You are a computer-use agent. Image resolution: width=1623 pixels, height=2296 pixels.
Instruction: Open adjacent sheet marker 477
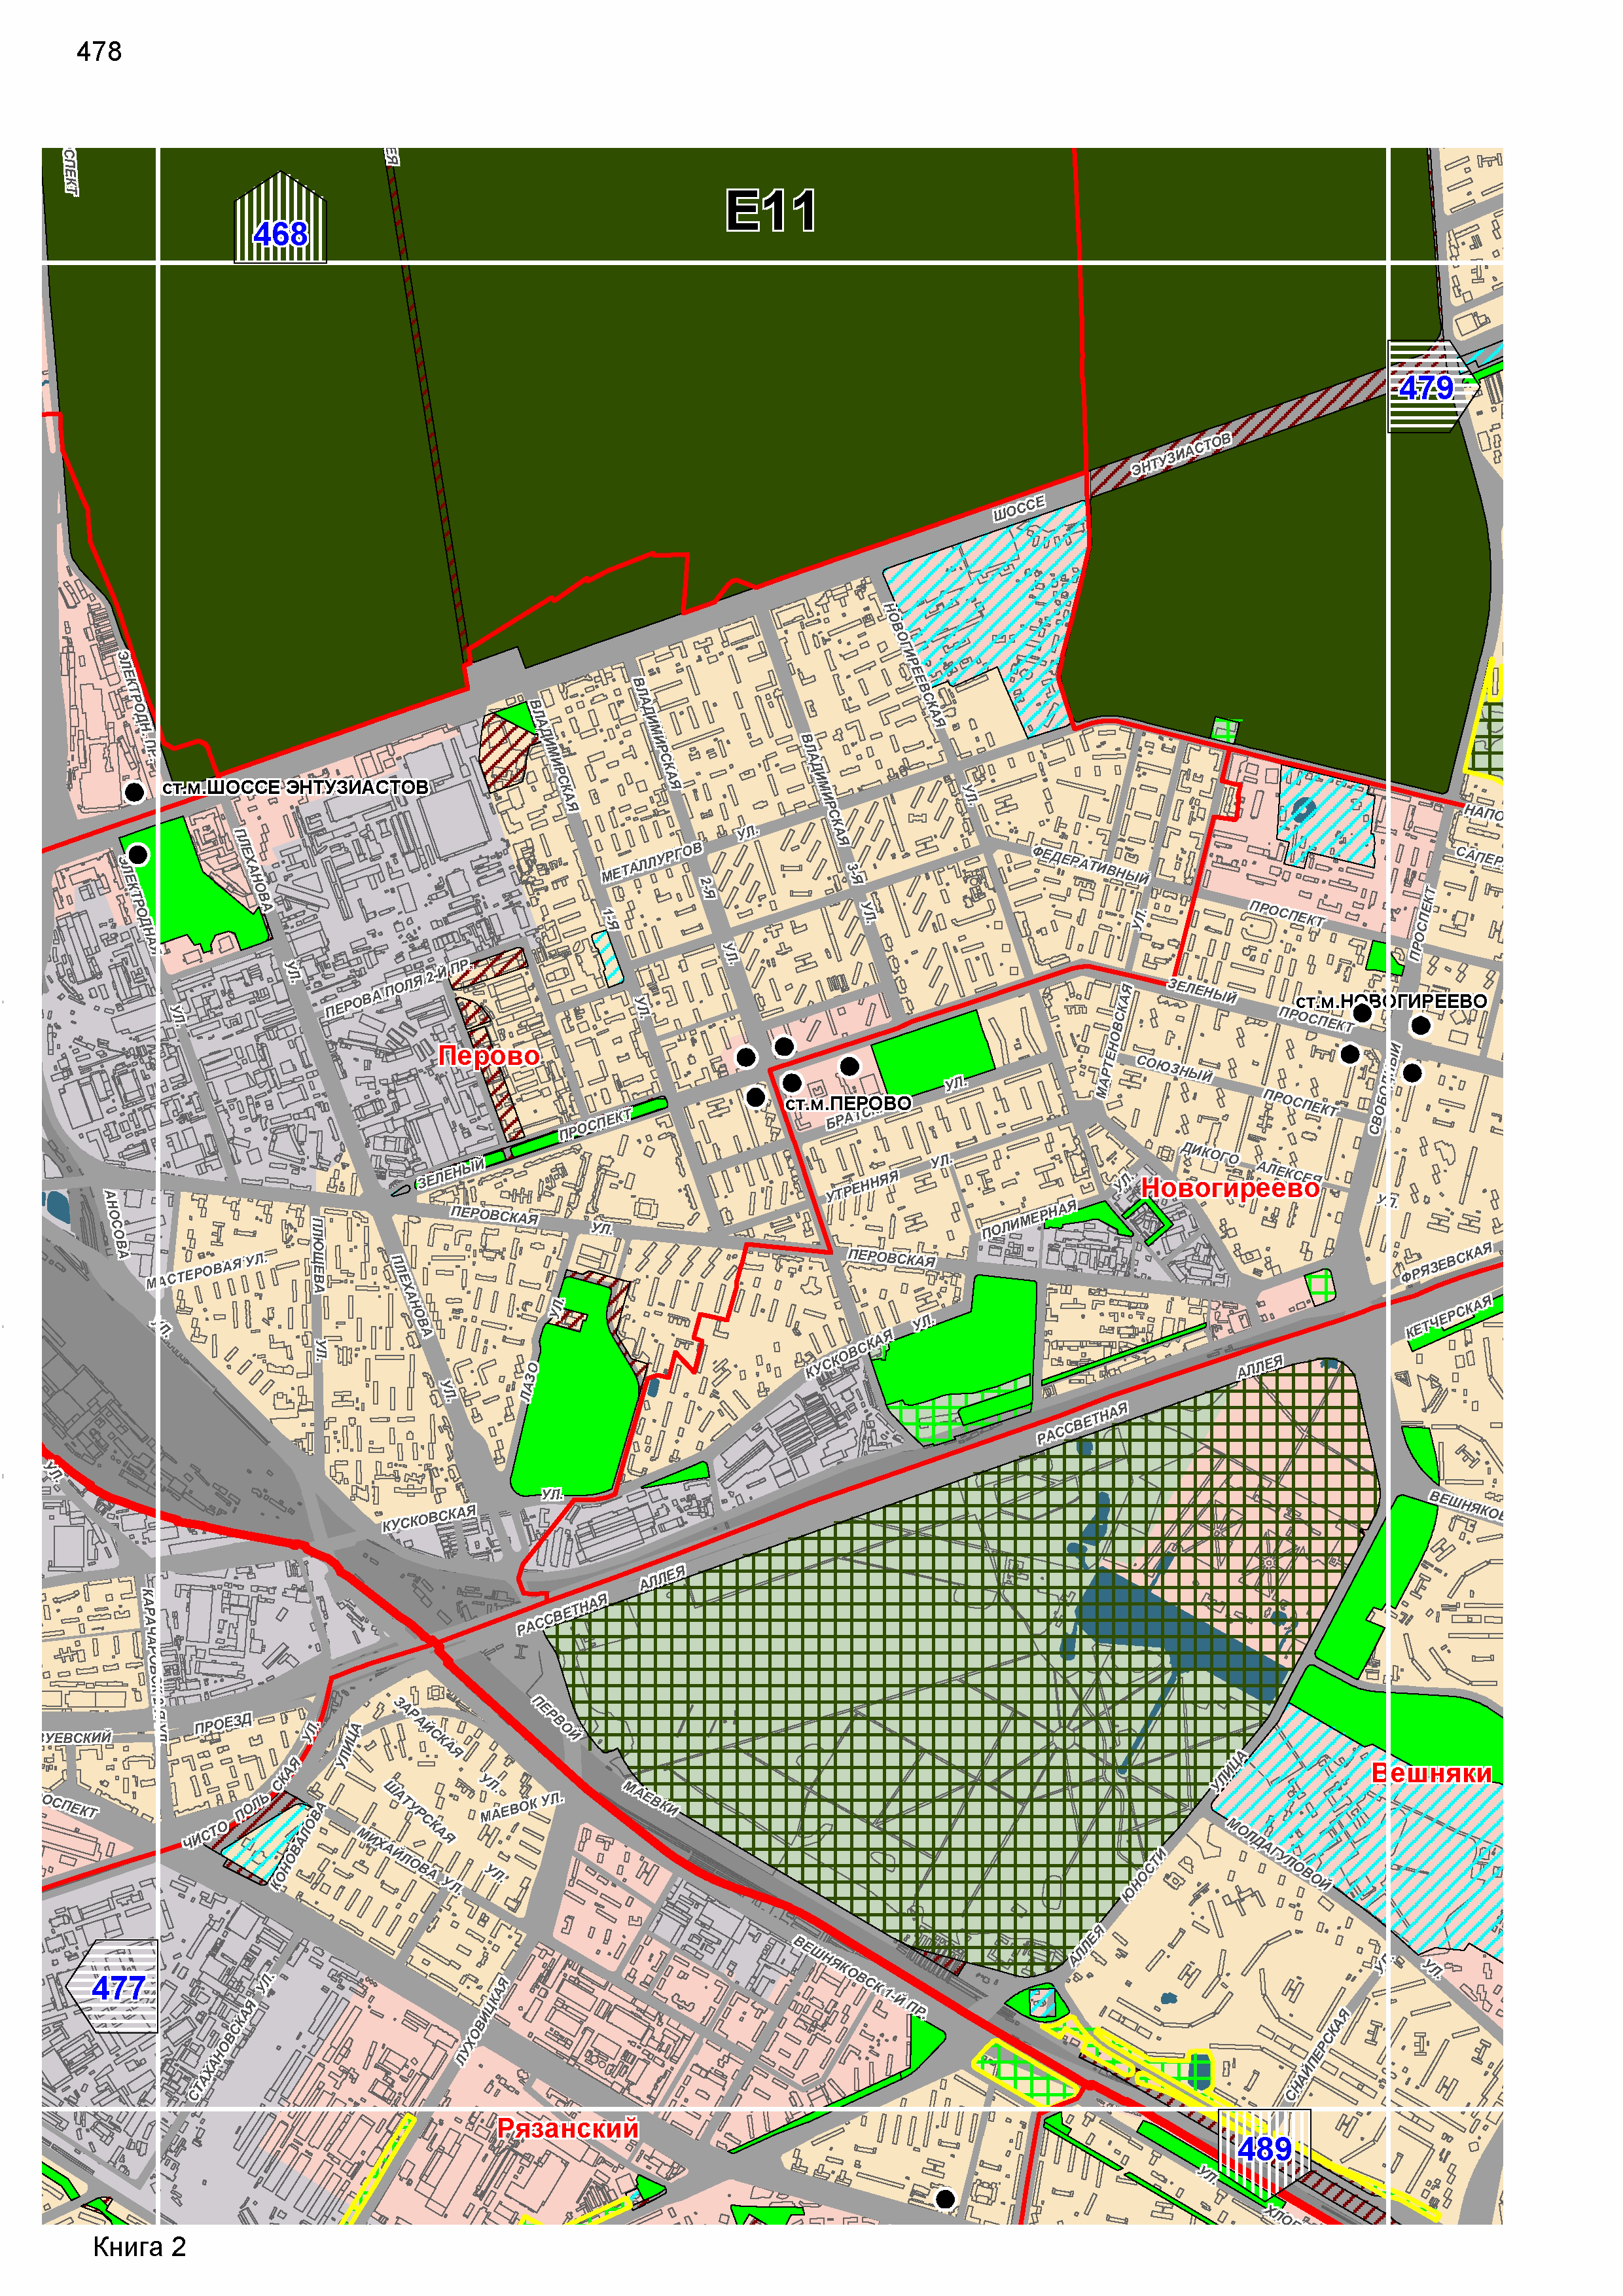pyautogui.click(x=118, y=1987)
